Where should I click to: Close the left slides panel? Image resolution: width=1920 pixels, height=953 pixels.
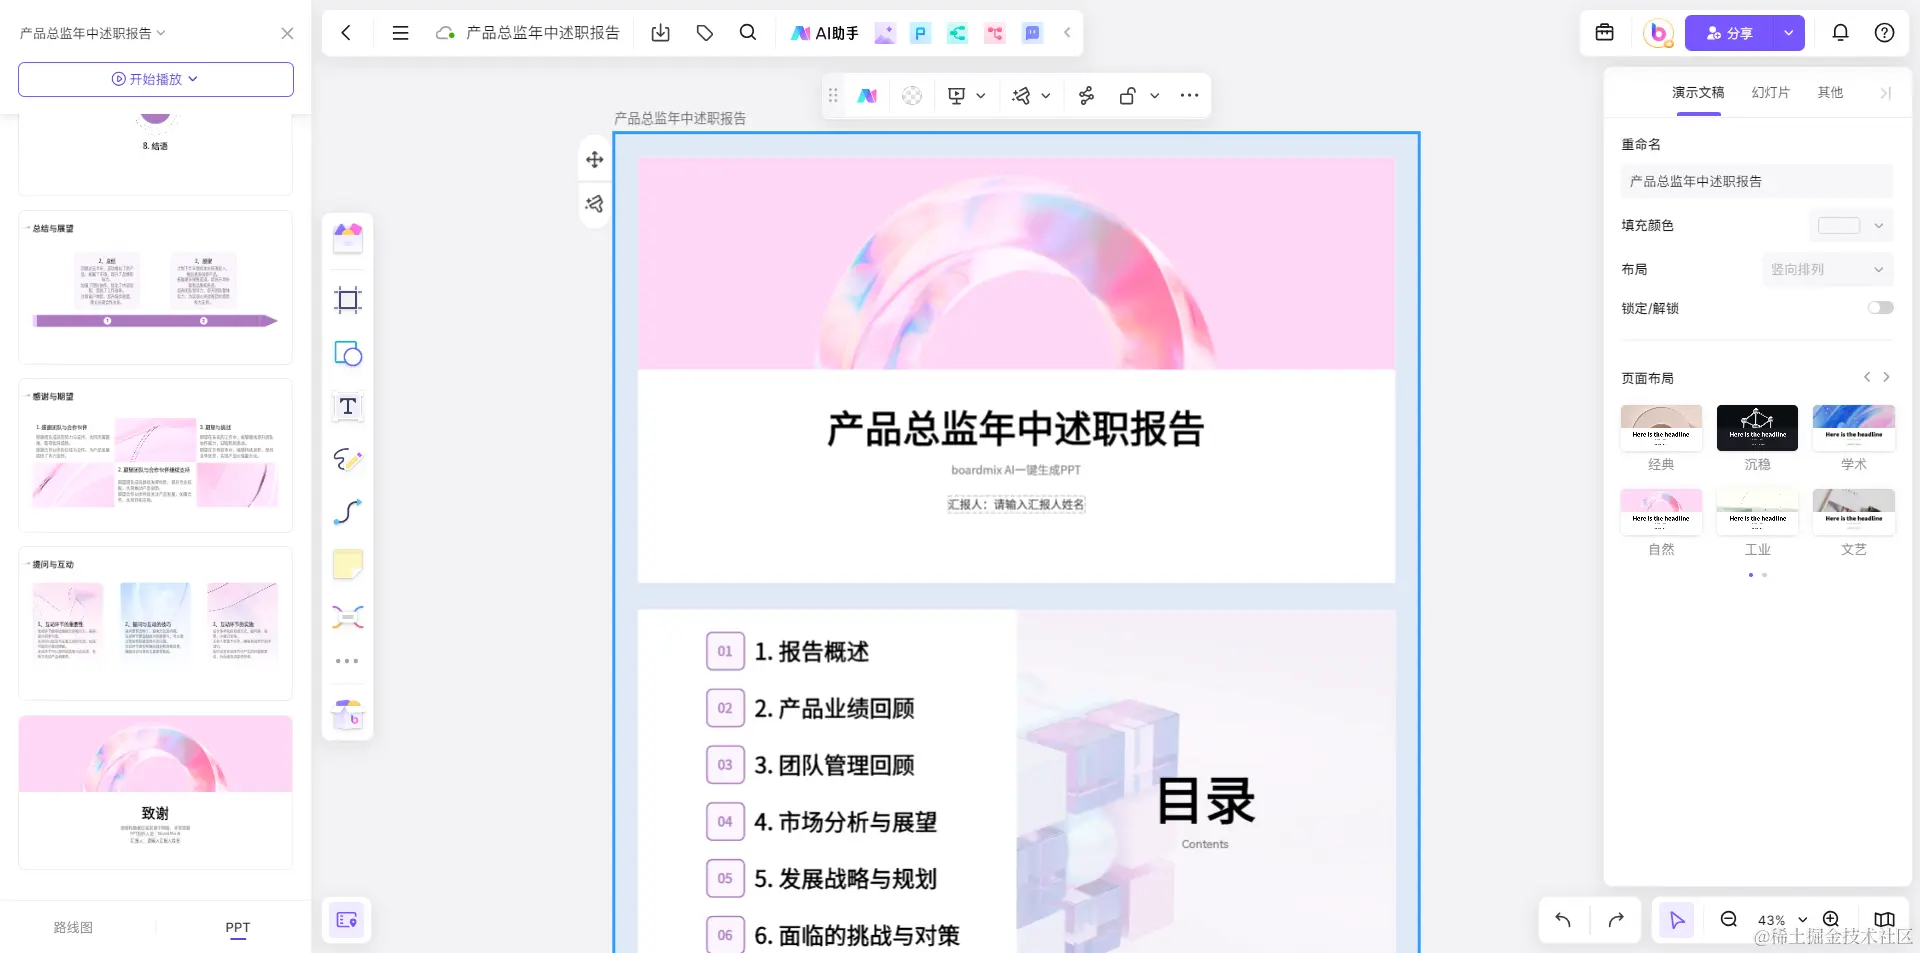(287, 33)
